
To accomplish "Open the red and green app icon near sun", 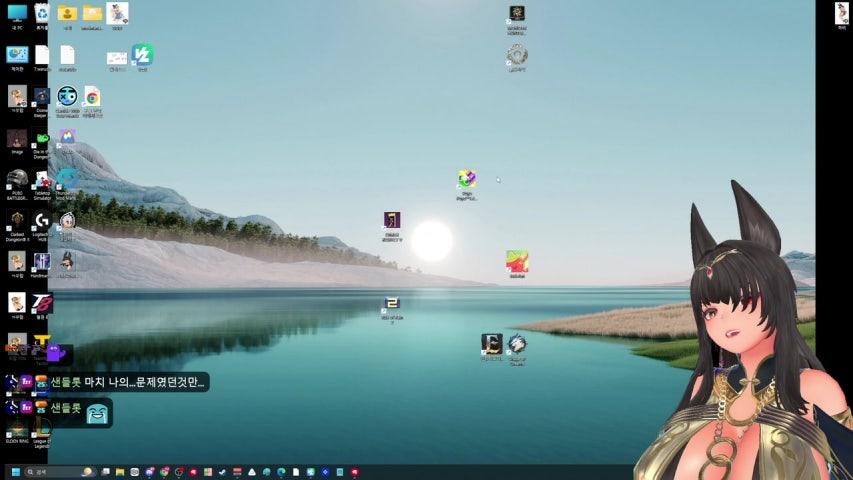I will click(517, 264).
